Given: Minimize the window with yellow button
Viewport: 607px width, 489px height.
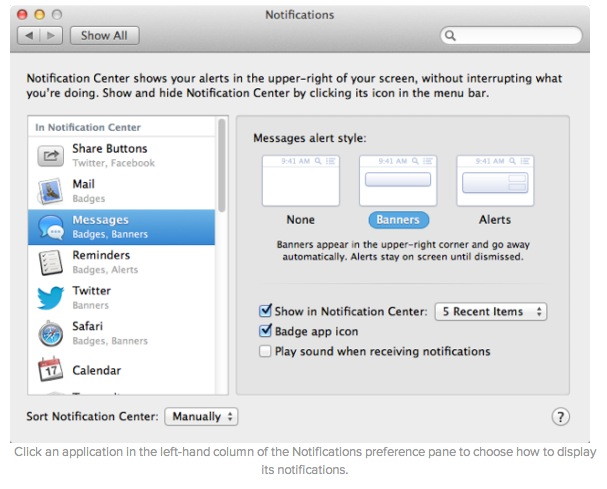Looking at the screenshot, I should [39, 15].
